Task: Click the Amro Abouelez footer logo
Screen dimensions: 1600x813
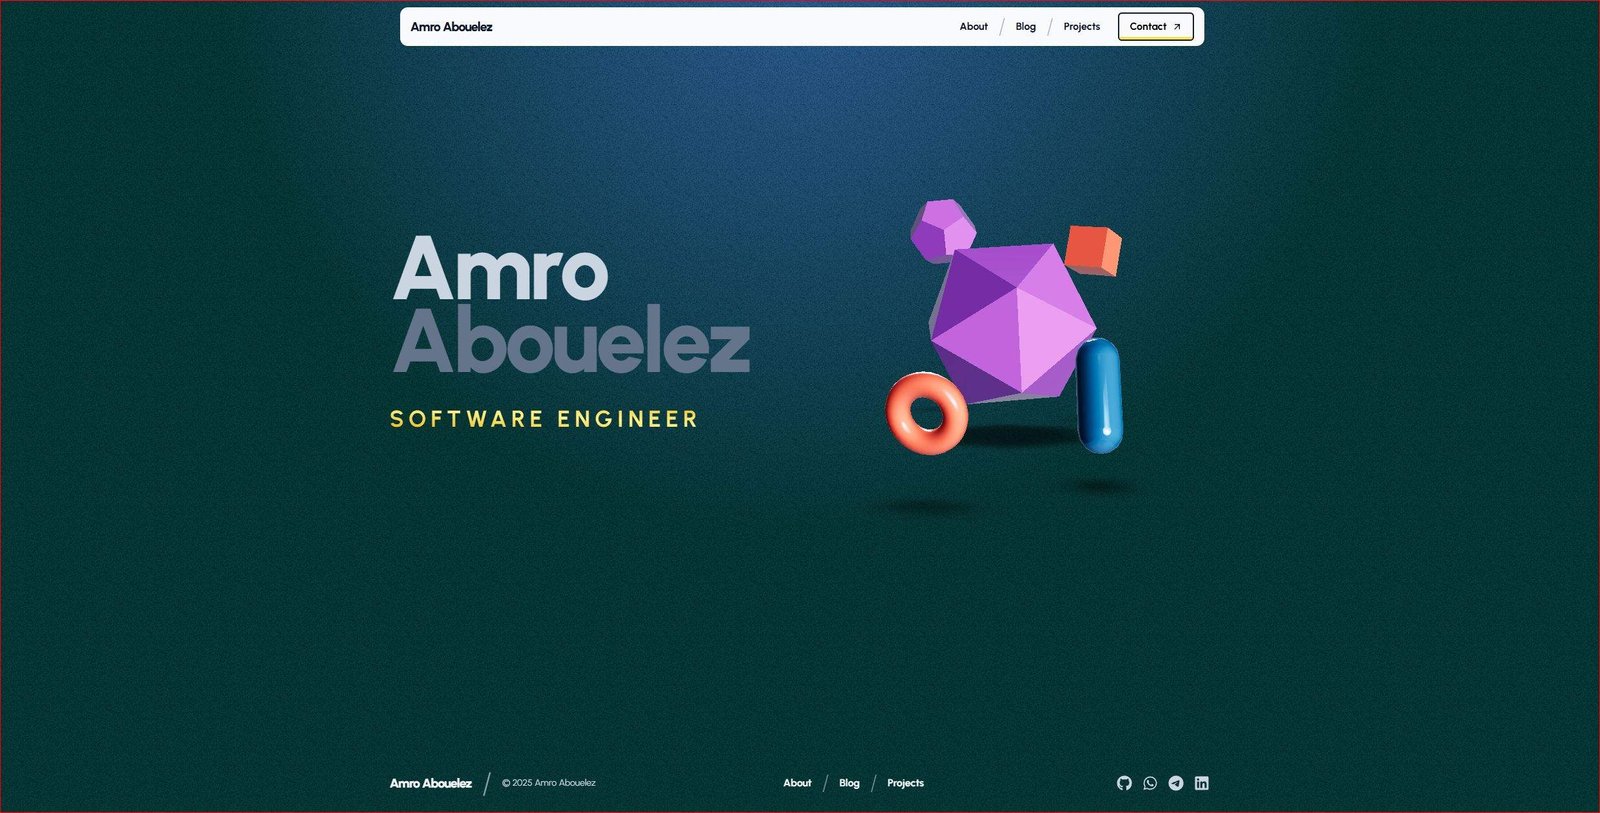Action: [x=430, y=783]
